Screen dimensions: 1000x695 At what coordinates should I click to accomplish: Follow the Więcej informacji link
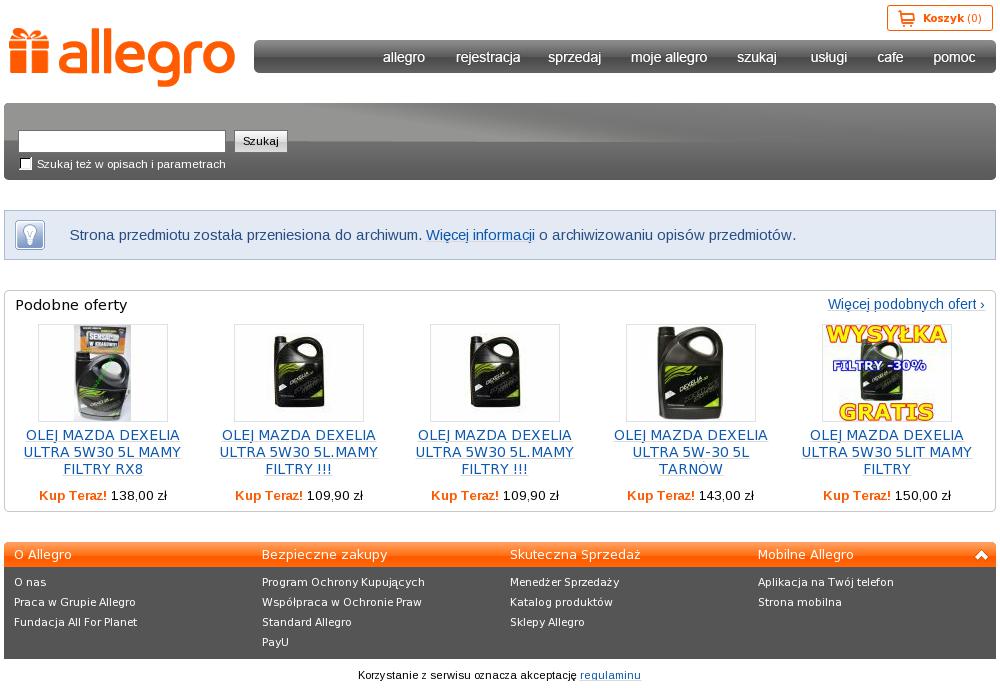pos(480,235)
